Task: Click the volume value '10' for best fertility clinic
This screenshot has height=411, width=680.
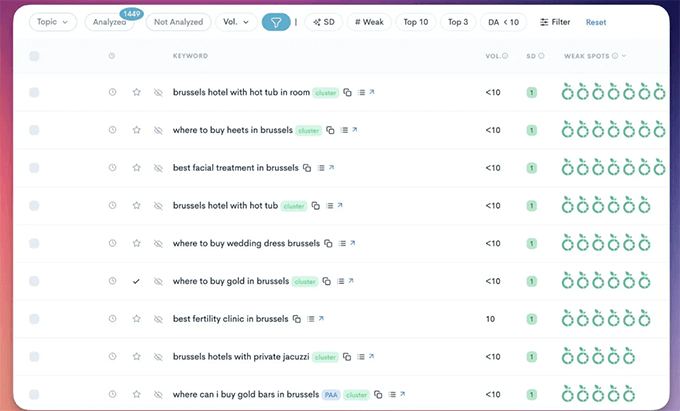Action: (x=490, y=319)
